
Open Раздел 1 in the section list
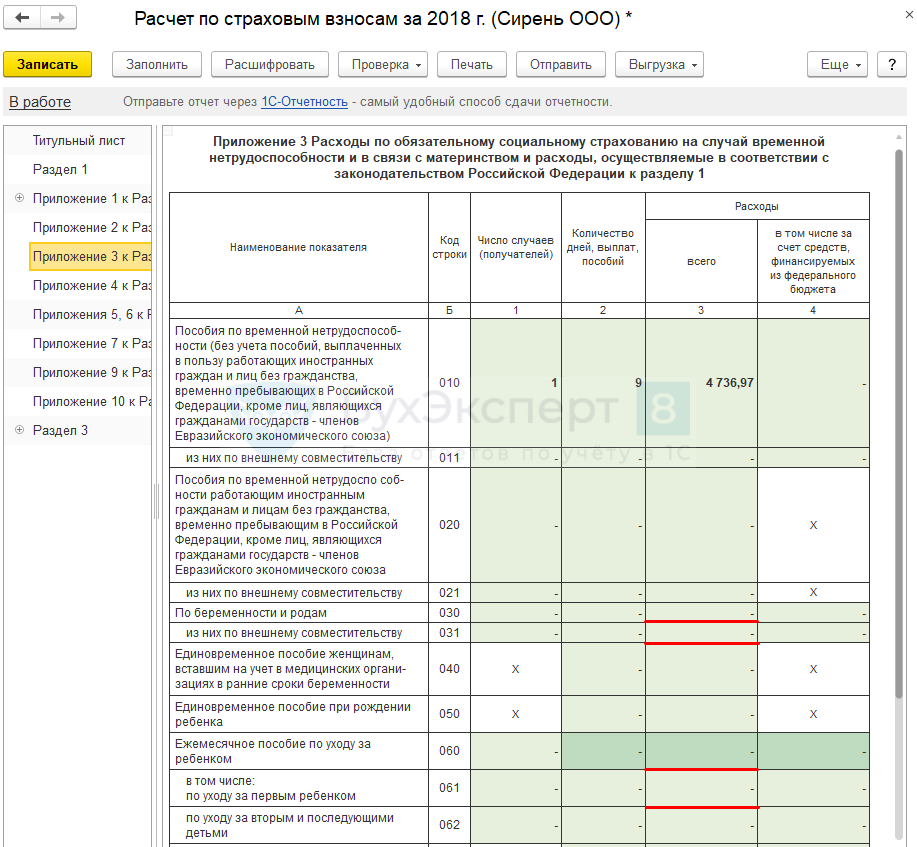60,169
